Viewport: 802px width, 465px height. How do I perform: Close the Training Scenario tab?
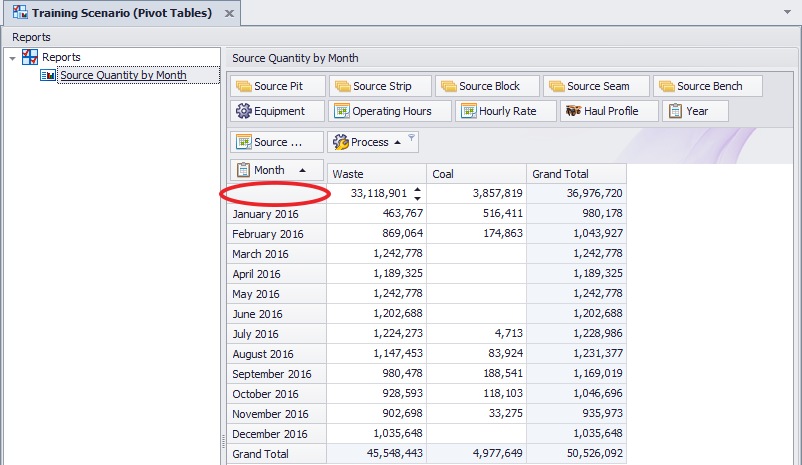pyautogui.click(x=228, y=14)
